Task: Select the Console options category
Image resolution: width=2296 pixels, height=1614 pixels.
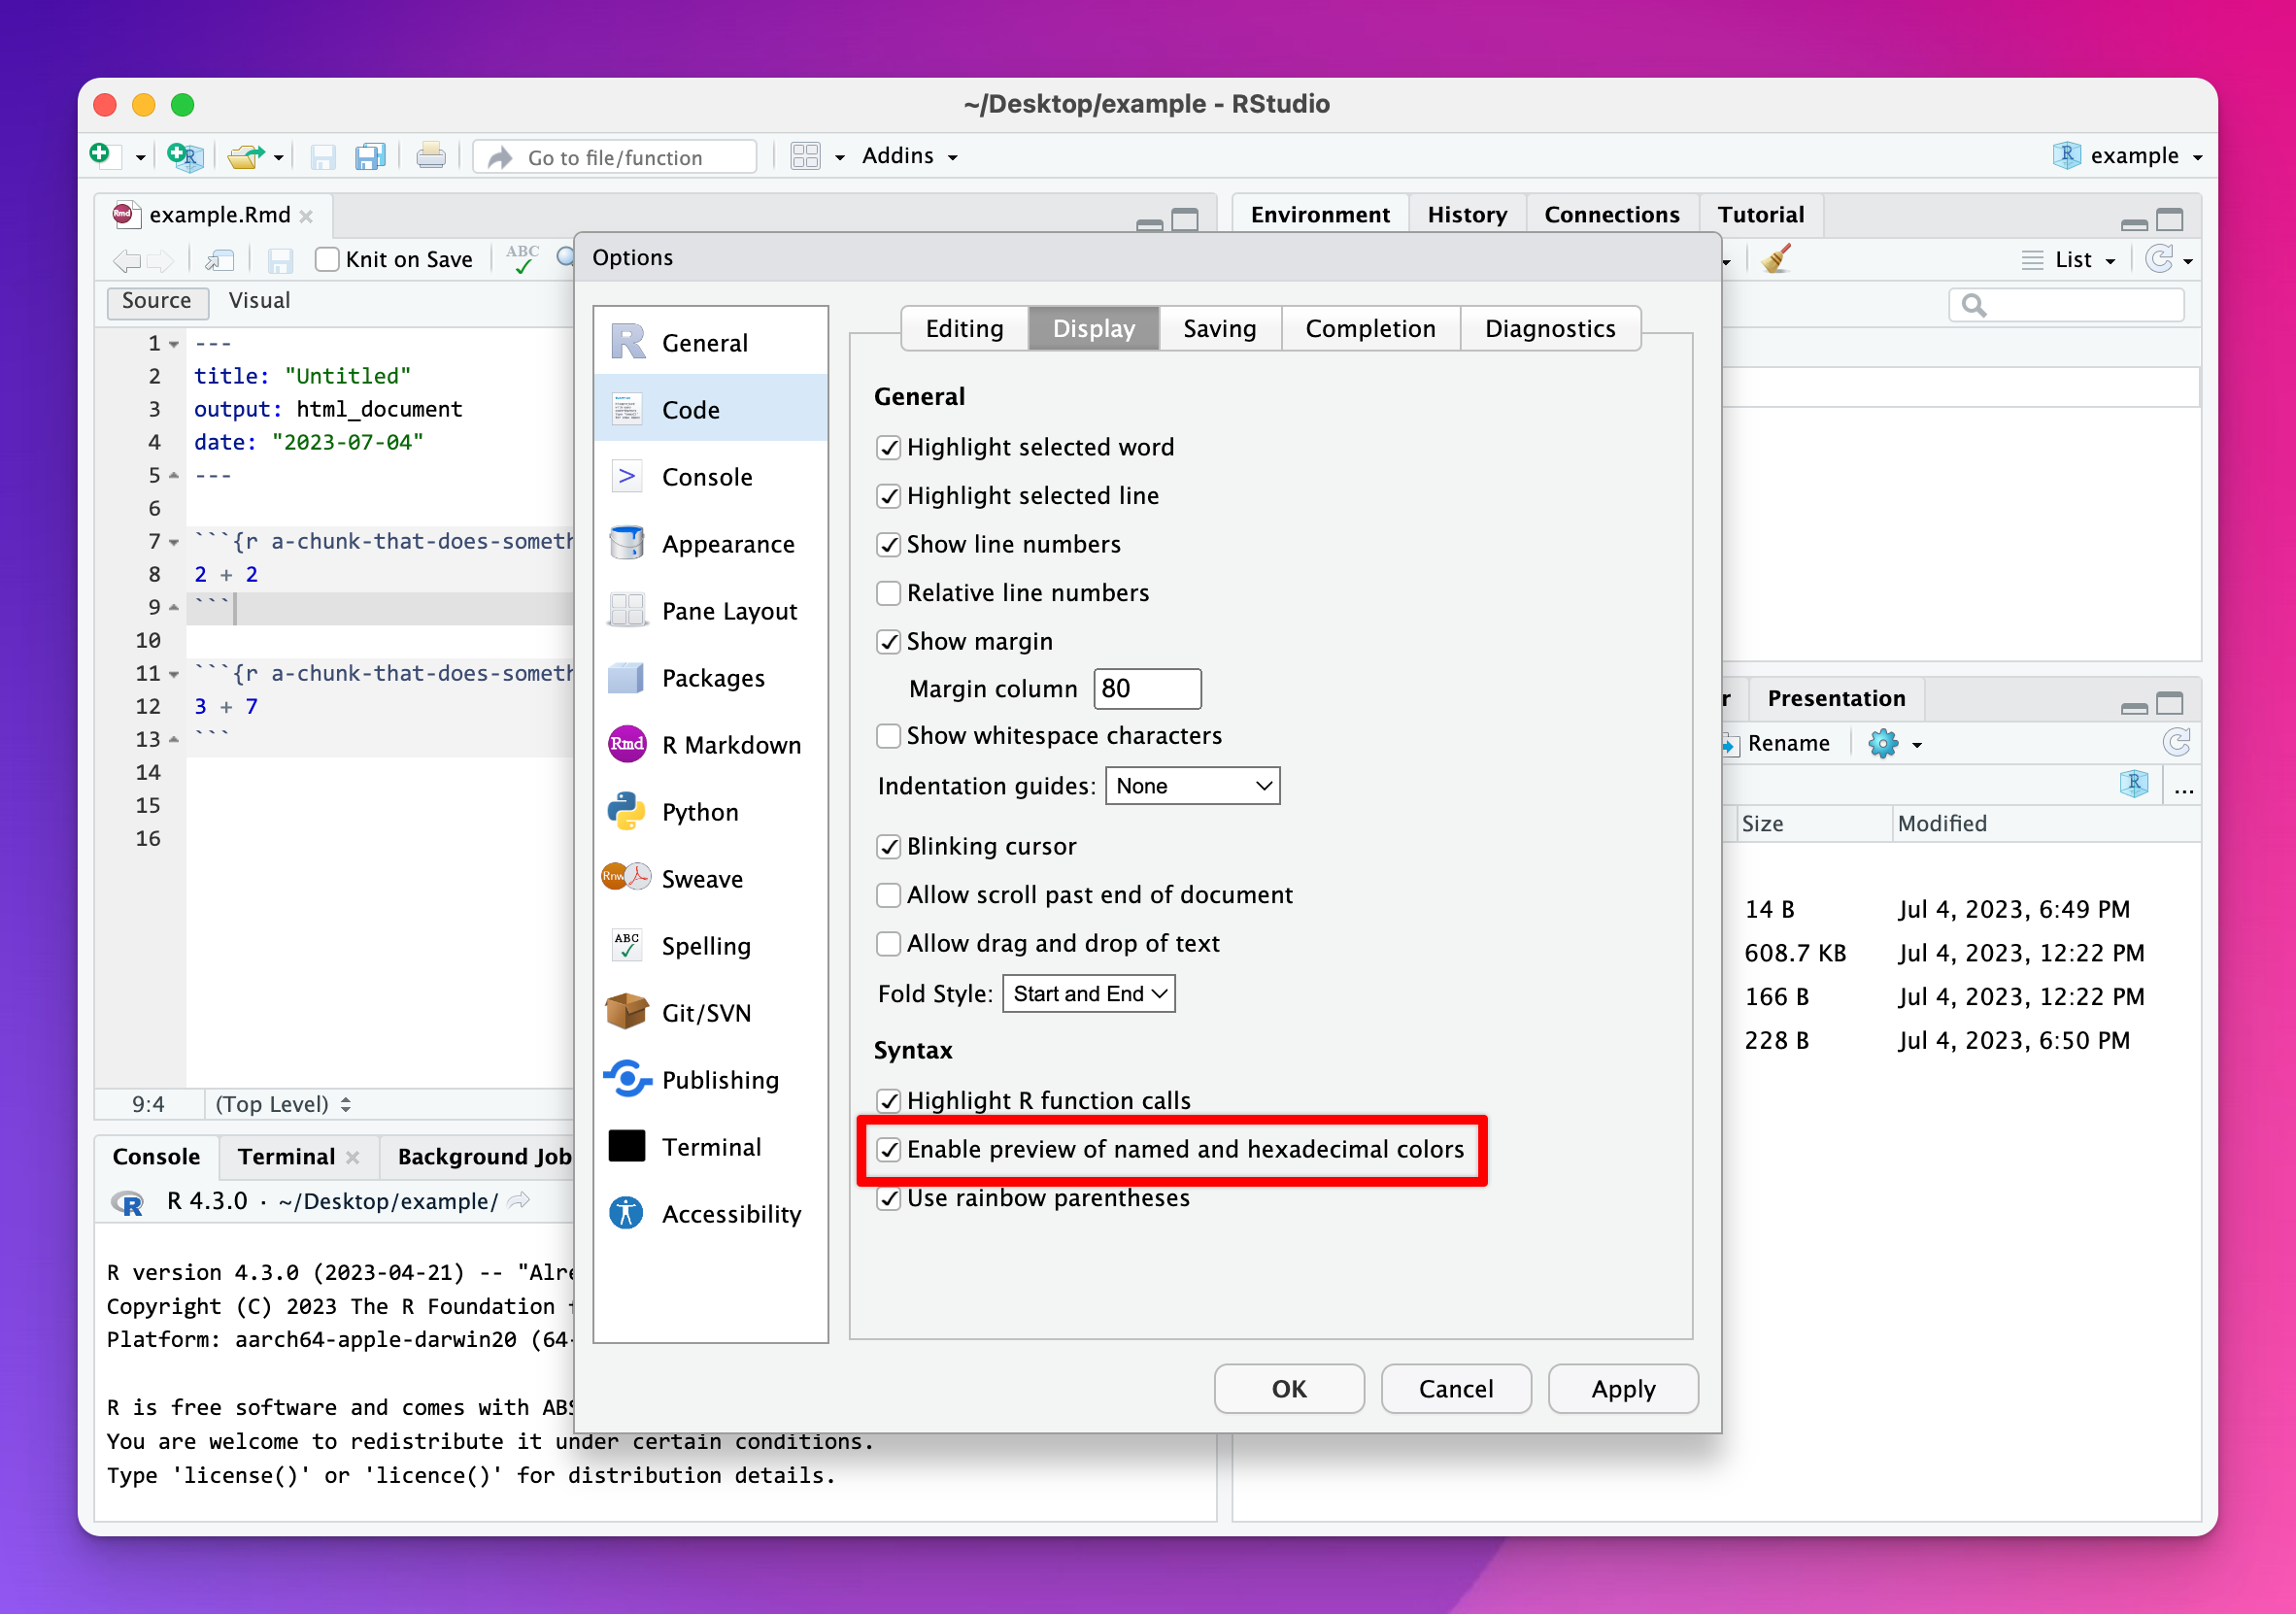Action: 710,477
